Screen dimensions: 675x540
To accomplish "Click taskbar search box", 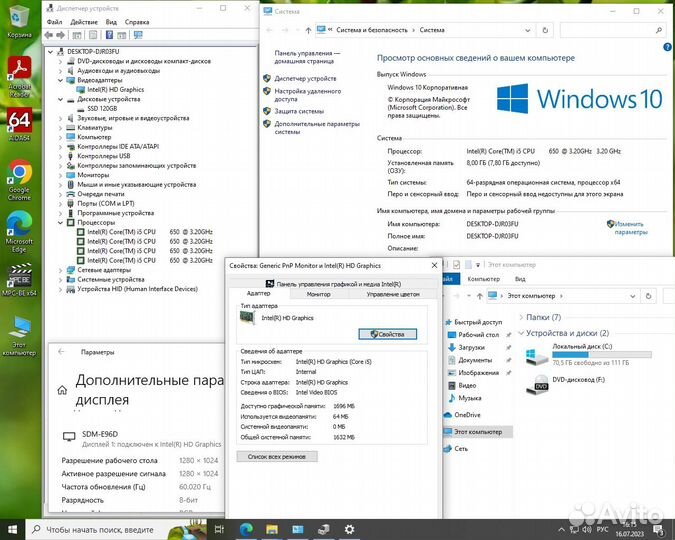I will 116,529.
